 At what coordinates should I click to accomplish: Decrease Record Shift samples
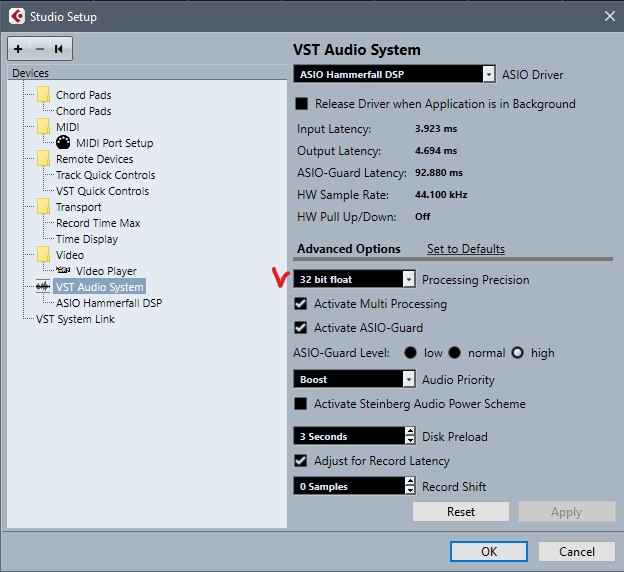410,490
